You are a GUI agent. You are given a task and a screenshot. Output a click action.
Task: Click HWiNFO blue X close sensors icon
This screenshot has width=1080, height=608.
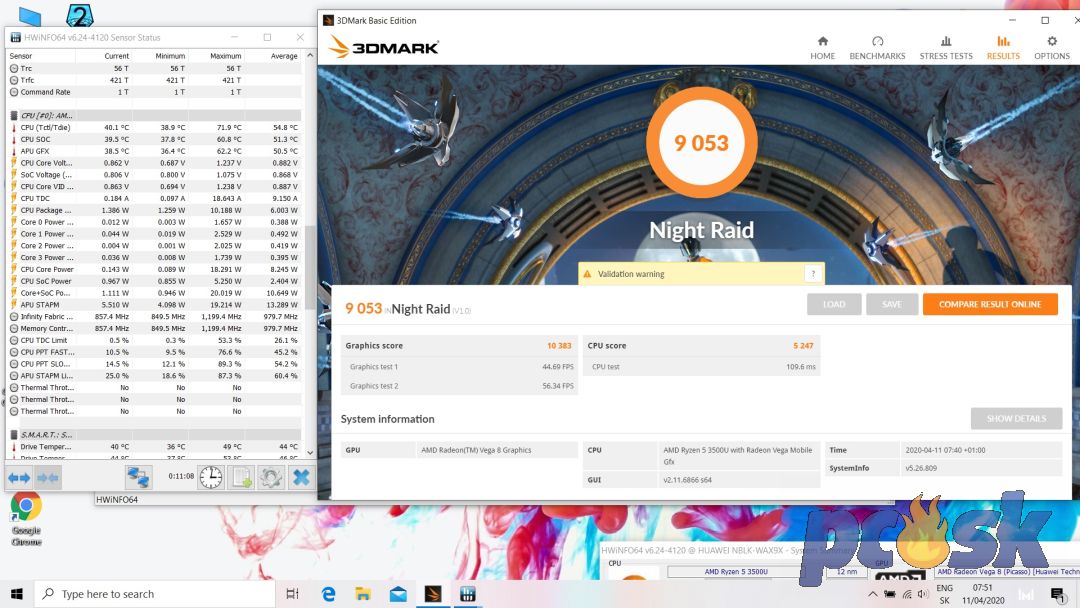click(x=301, y=477)
